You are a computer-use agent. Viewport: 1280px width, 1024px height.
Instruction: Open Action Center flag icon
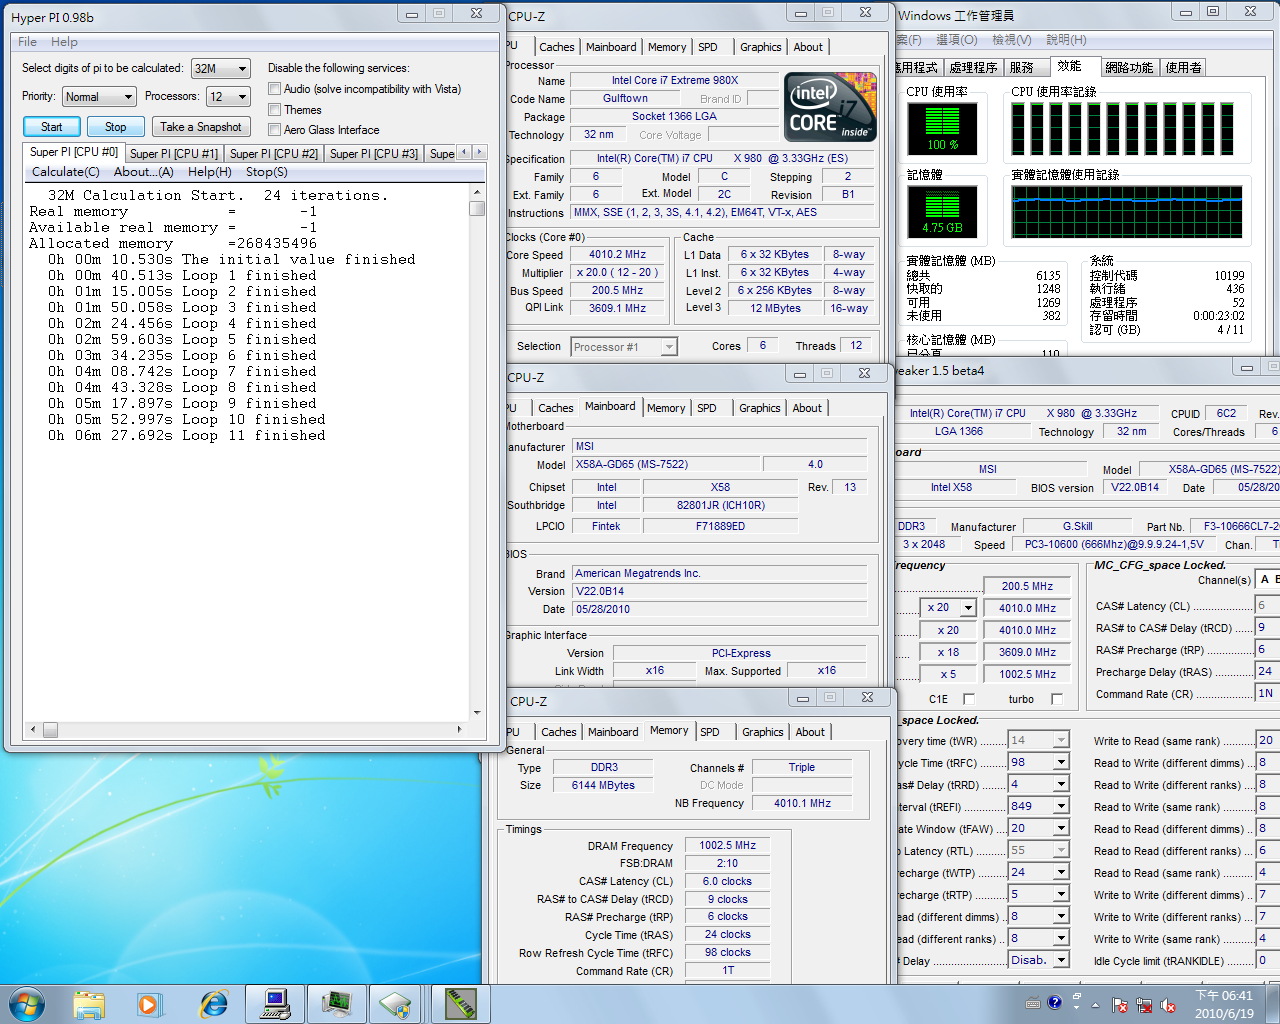pos(1120,1005)
